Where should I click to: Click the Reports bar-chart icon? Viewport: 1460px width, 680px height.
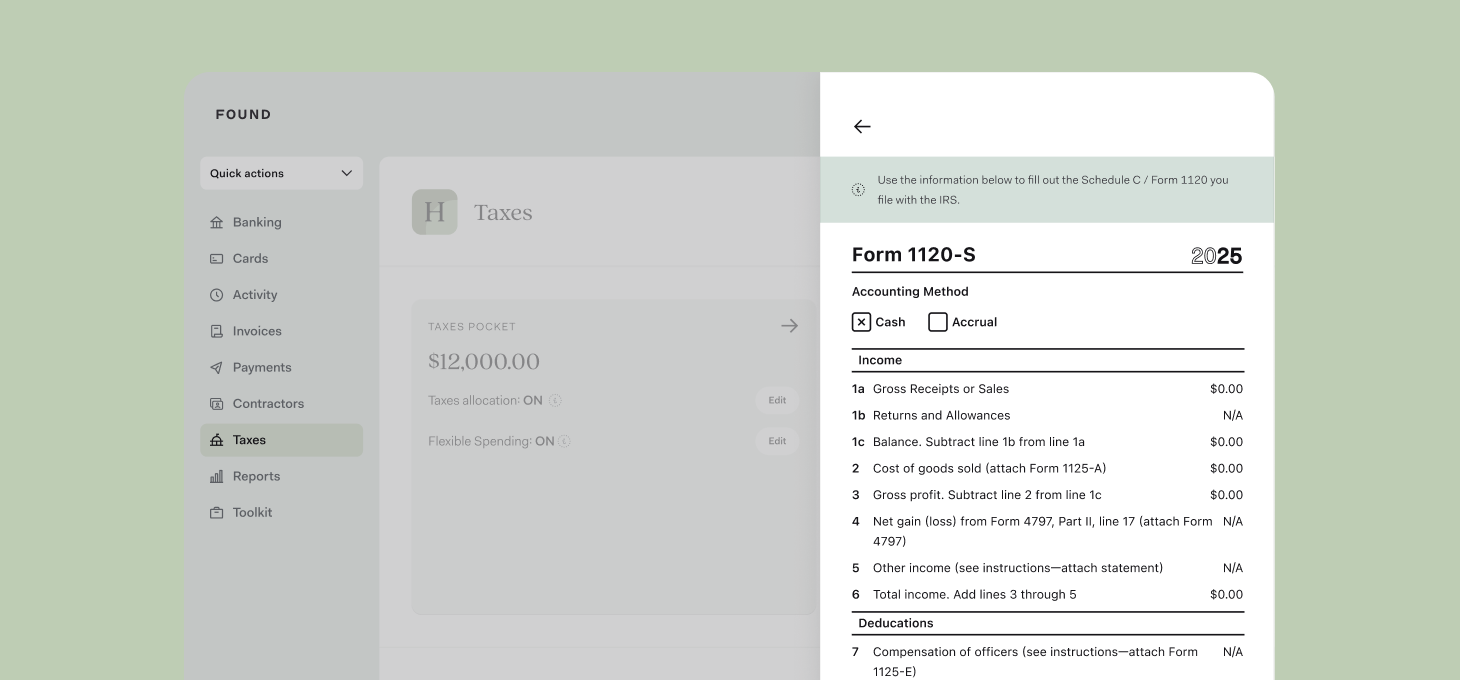216,476
